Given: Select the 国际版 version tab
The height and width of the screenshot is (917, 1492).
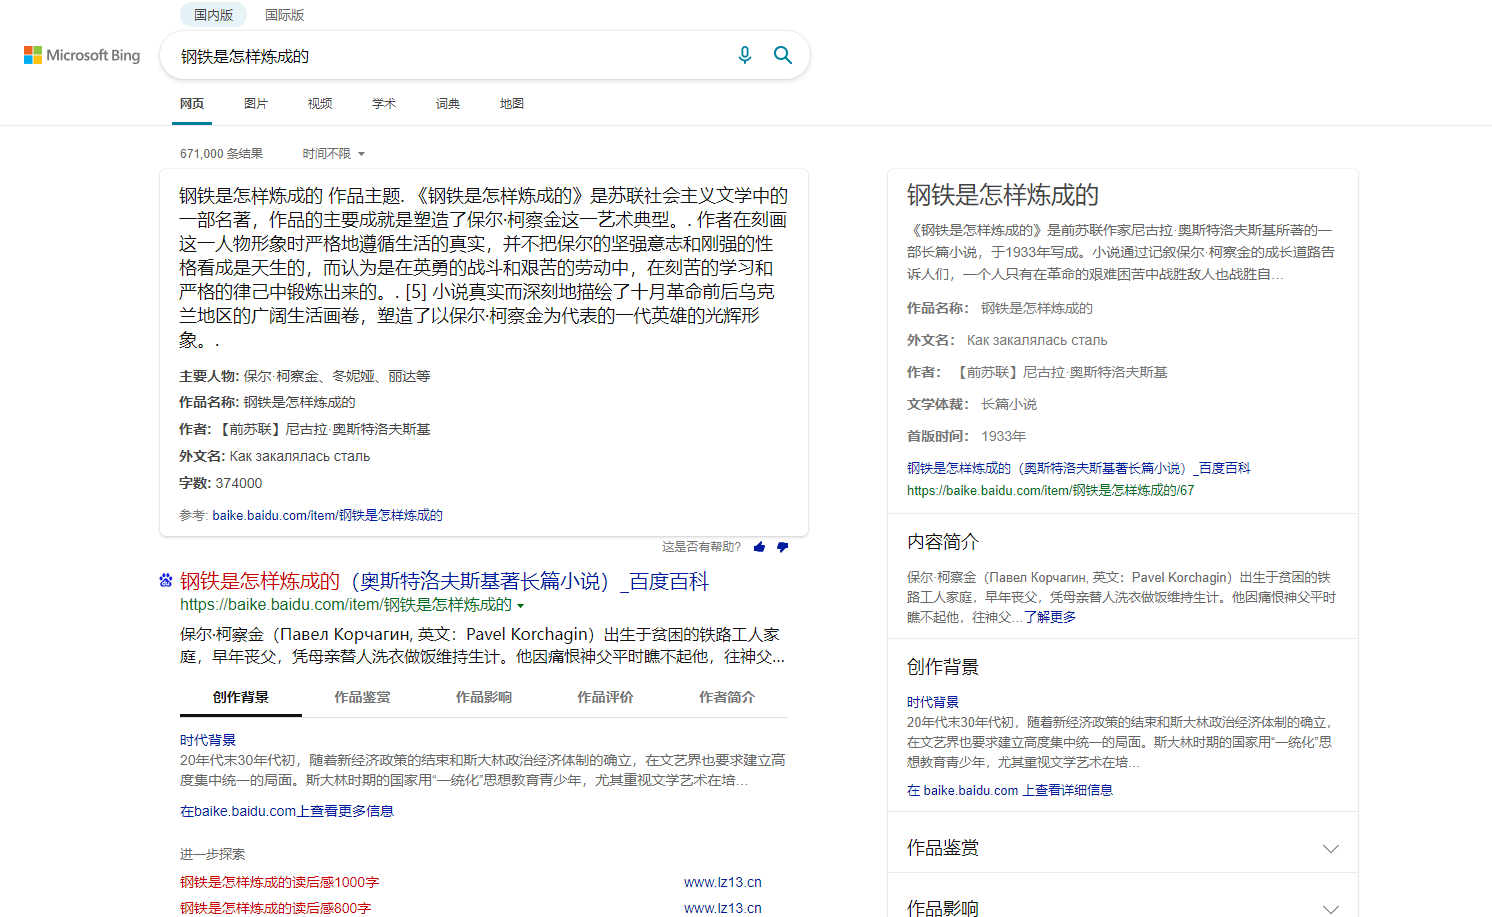Looking at the screenshot, I should click(285, 15).
